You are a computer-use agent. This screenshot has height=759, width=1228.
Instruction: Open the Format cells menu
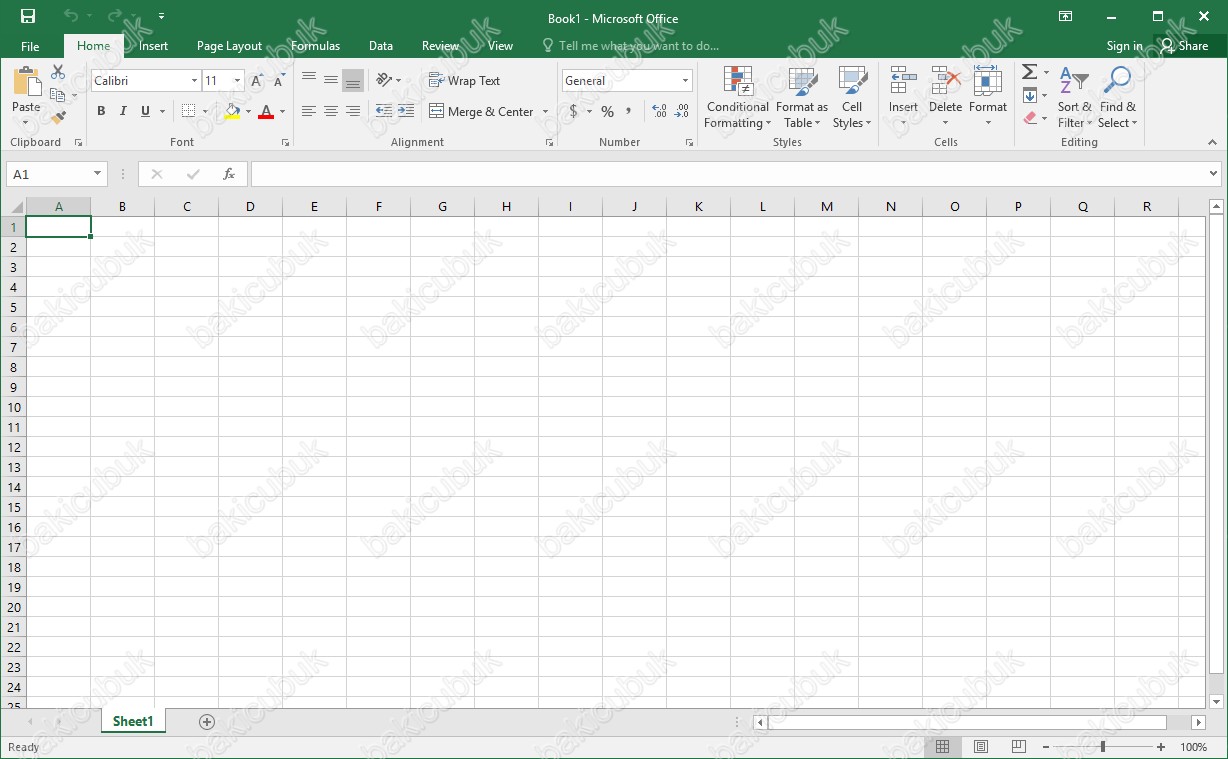pyautogui.click(x=988, y=97)
